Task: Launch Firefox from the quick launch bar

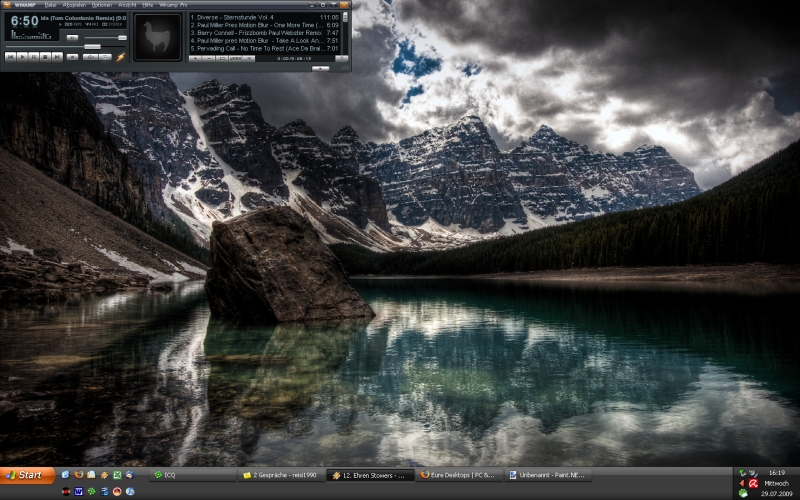Action: tap(78, 475)
